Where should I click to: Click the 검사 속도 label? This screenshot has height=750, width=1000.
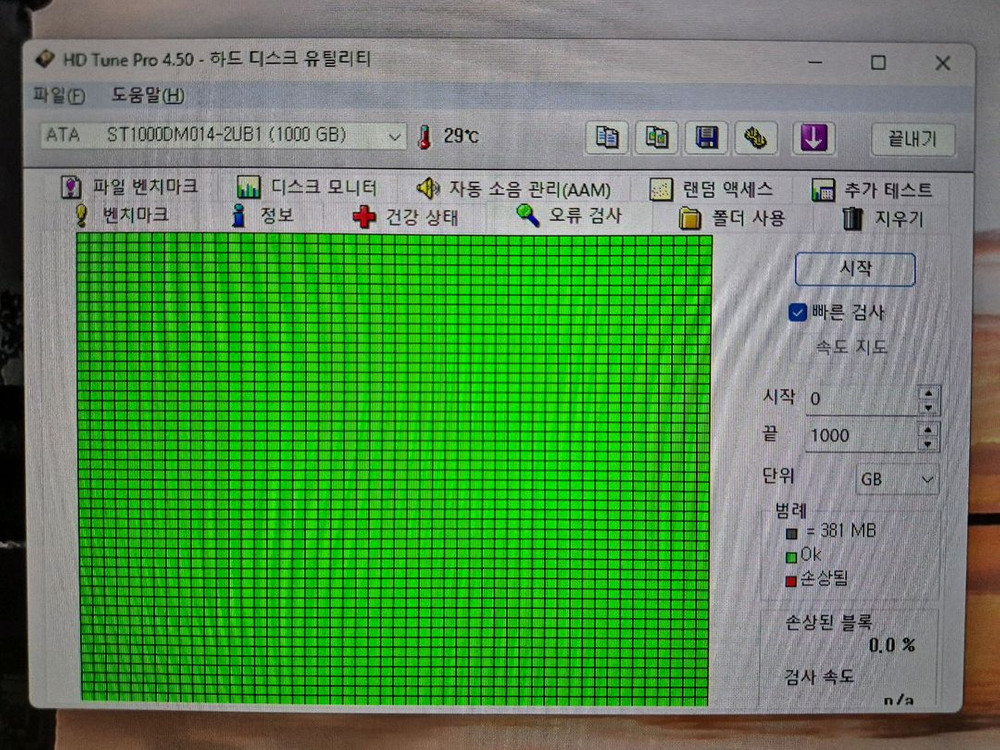818,676
